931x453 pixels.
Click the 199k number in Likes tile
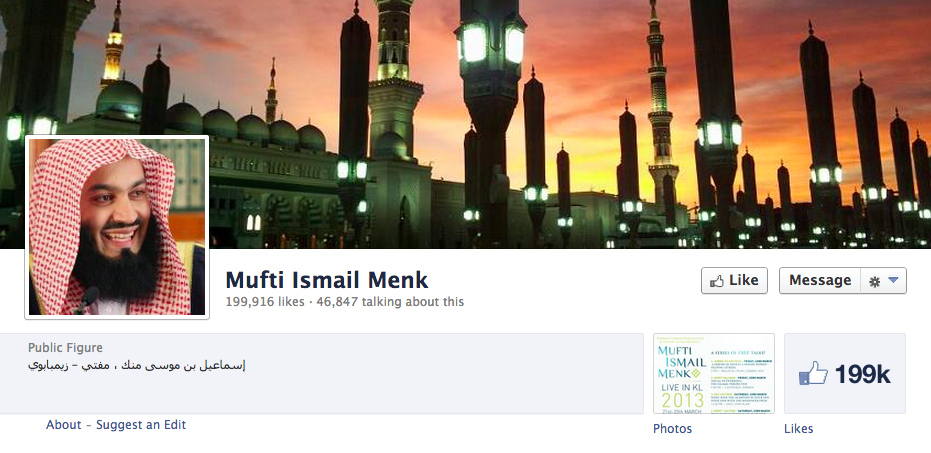pyautogui.click(x=863, y=375)
